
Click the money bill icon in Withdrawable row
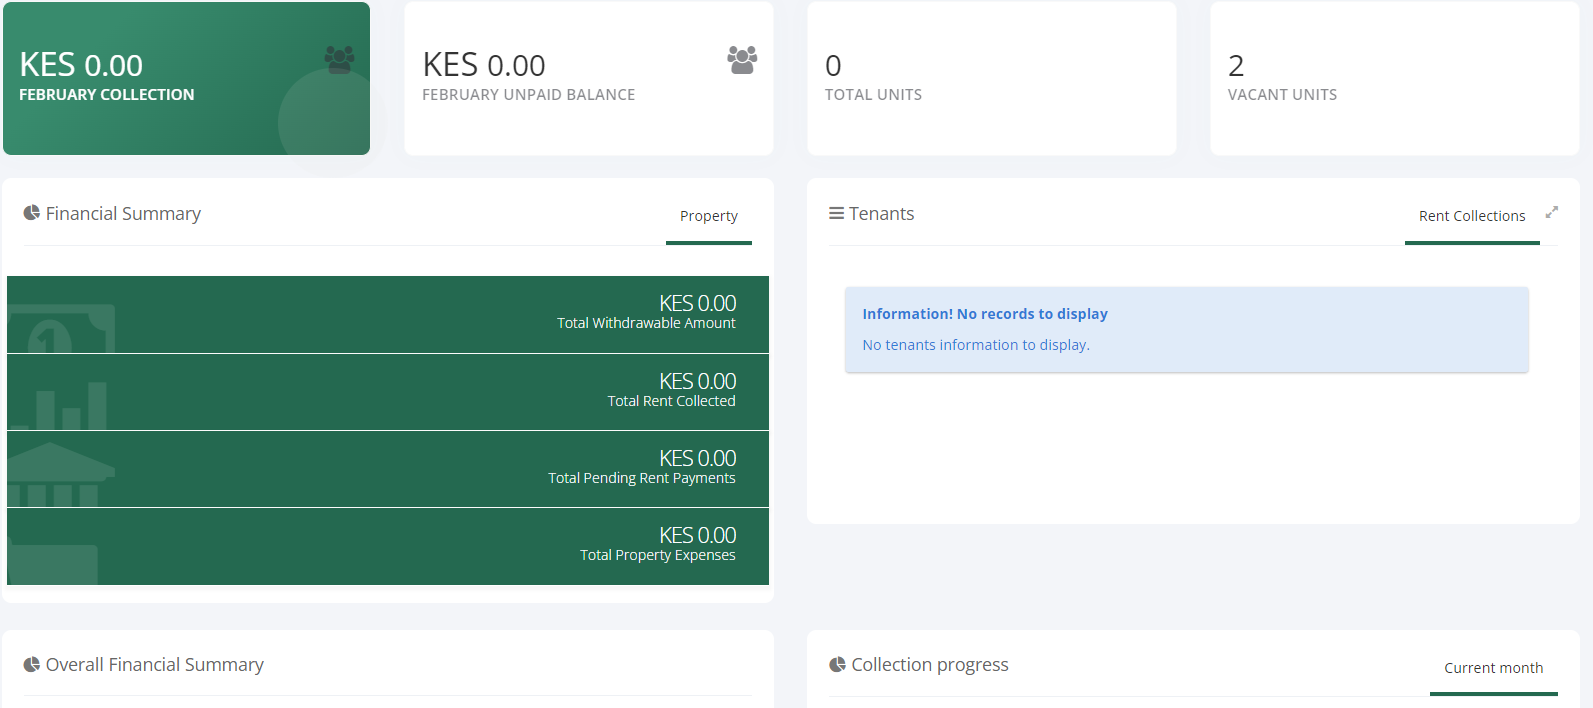pos(62,330)
